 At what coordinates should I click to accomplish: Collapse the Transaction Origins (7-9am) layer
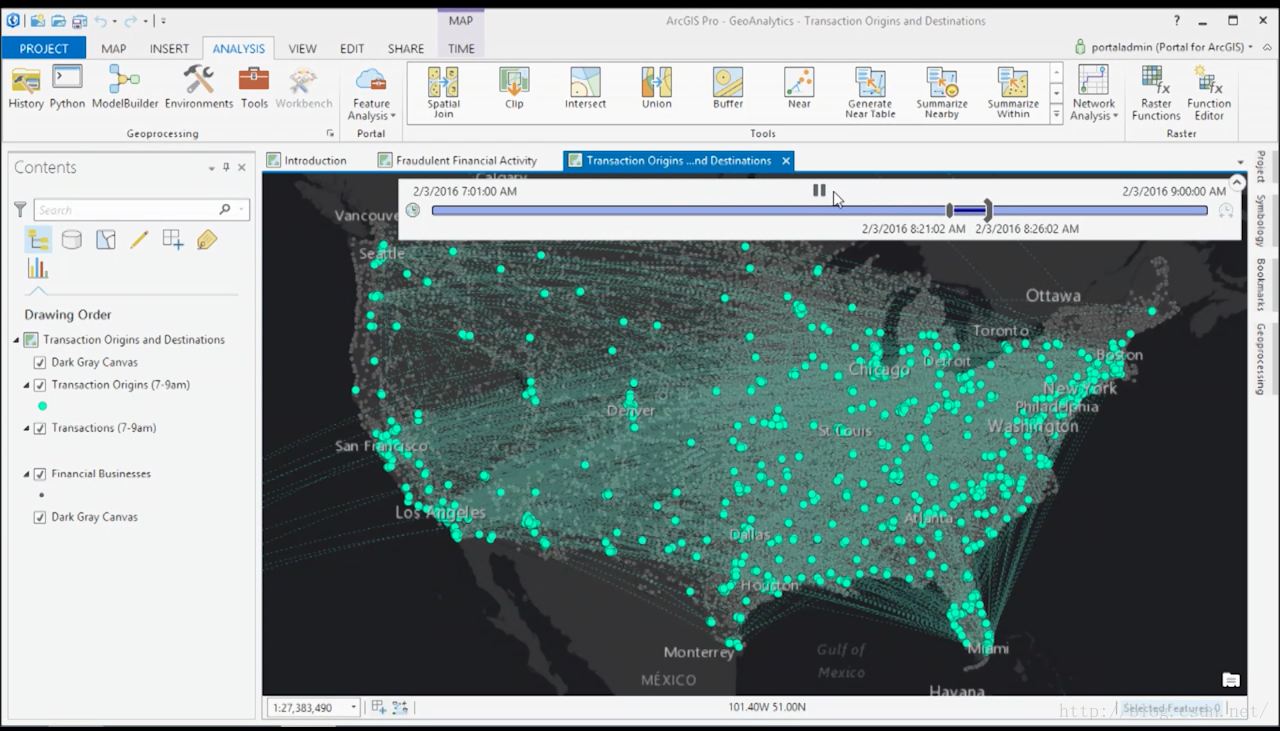[27, 385]
